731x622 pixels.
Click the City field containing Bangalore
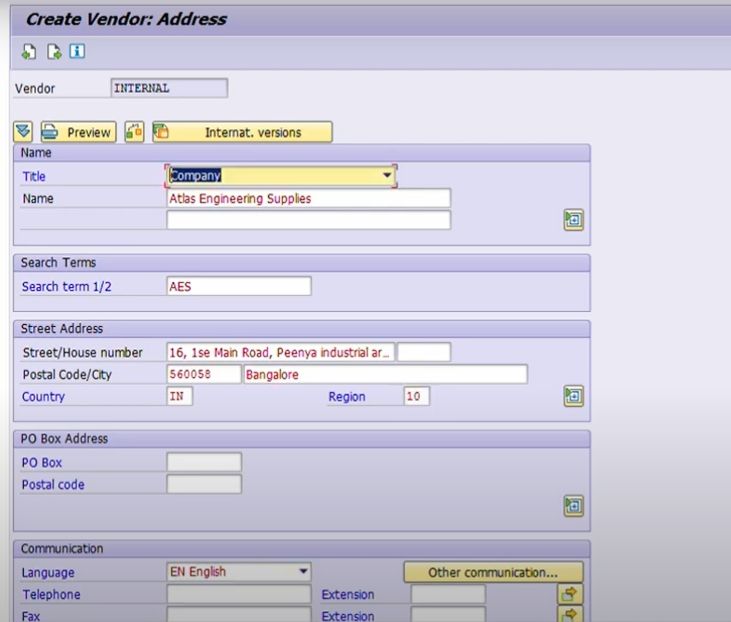point(386,374)
